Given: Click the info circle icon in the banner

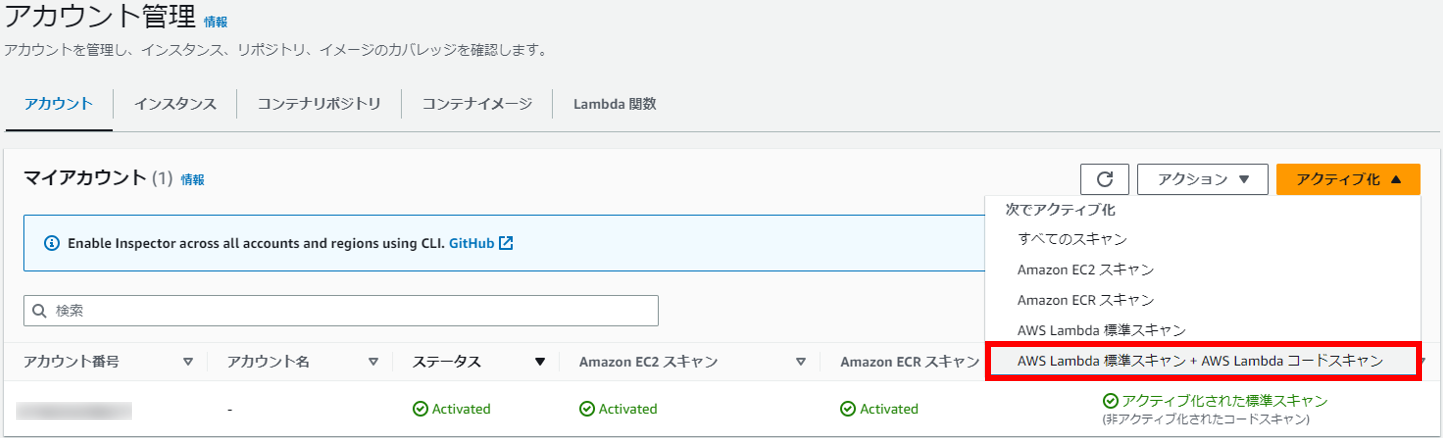Looking at the screenshot, I should pos(52,243).
